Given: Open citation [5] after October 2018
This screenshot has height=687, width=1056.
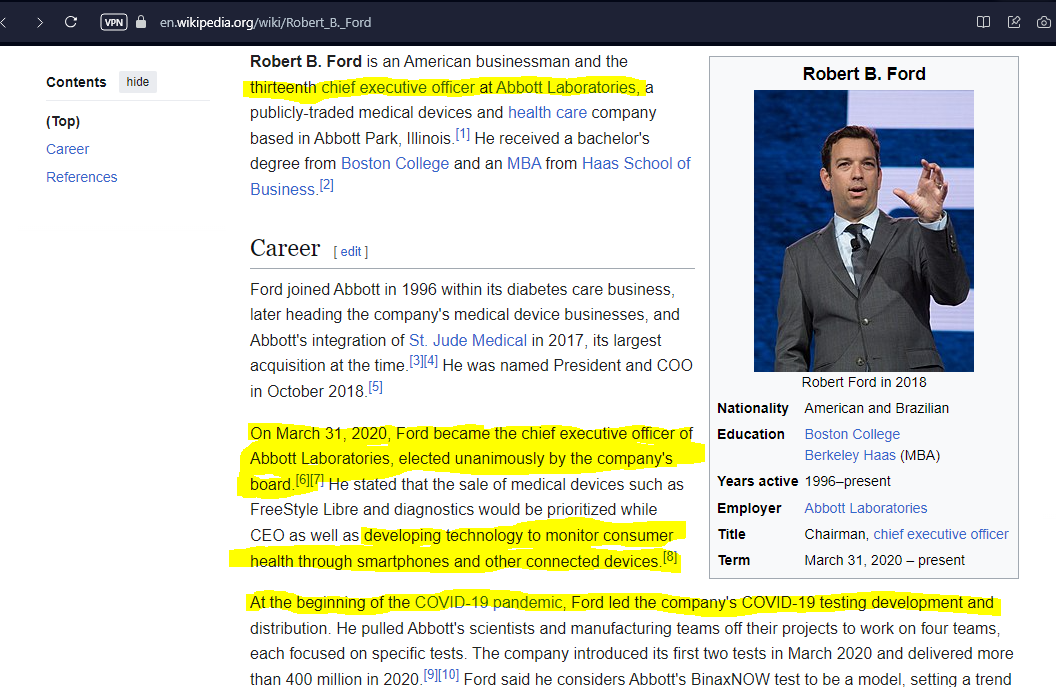Looking at the screenshot, I should (x=376, y=387).
